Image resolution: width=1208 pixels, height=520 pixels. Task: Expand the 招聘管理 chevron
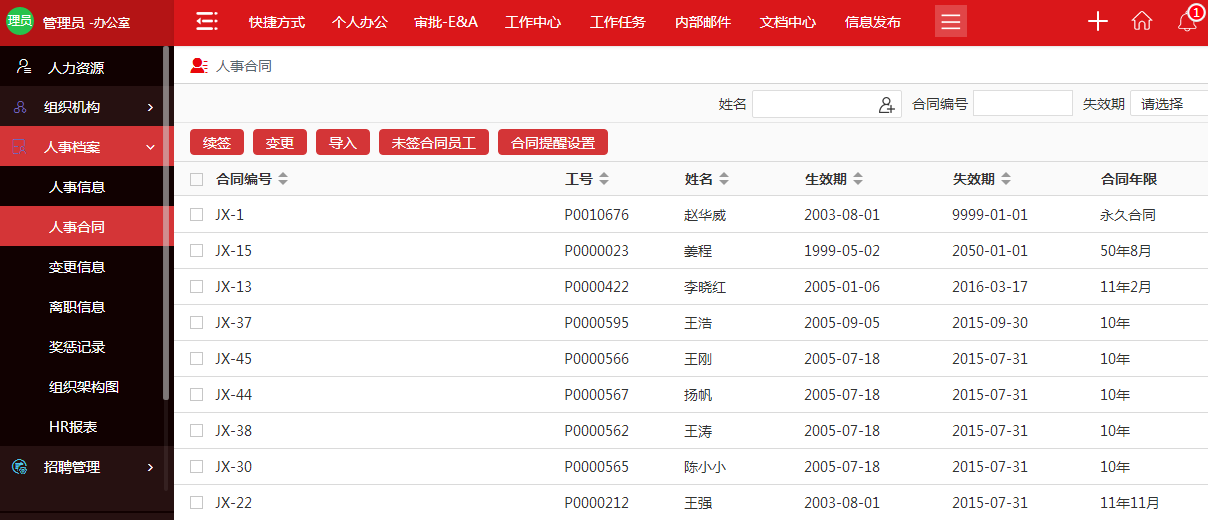pyautogui.click(x=150, y=467)
